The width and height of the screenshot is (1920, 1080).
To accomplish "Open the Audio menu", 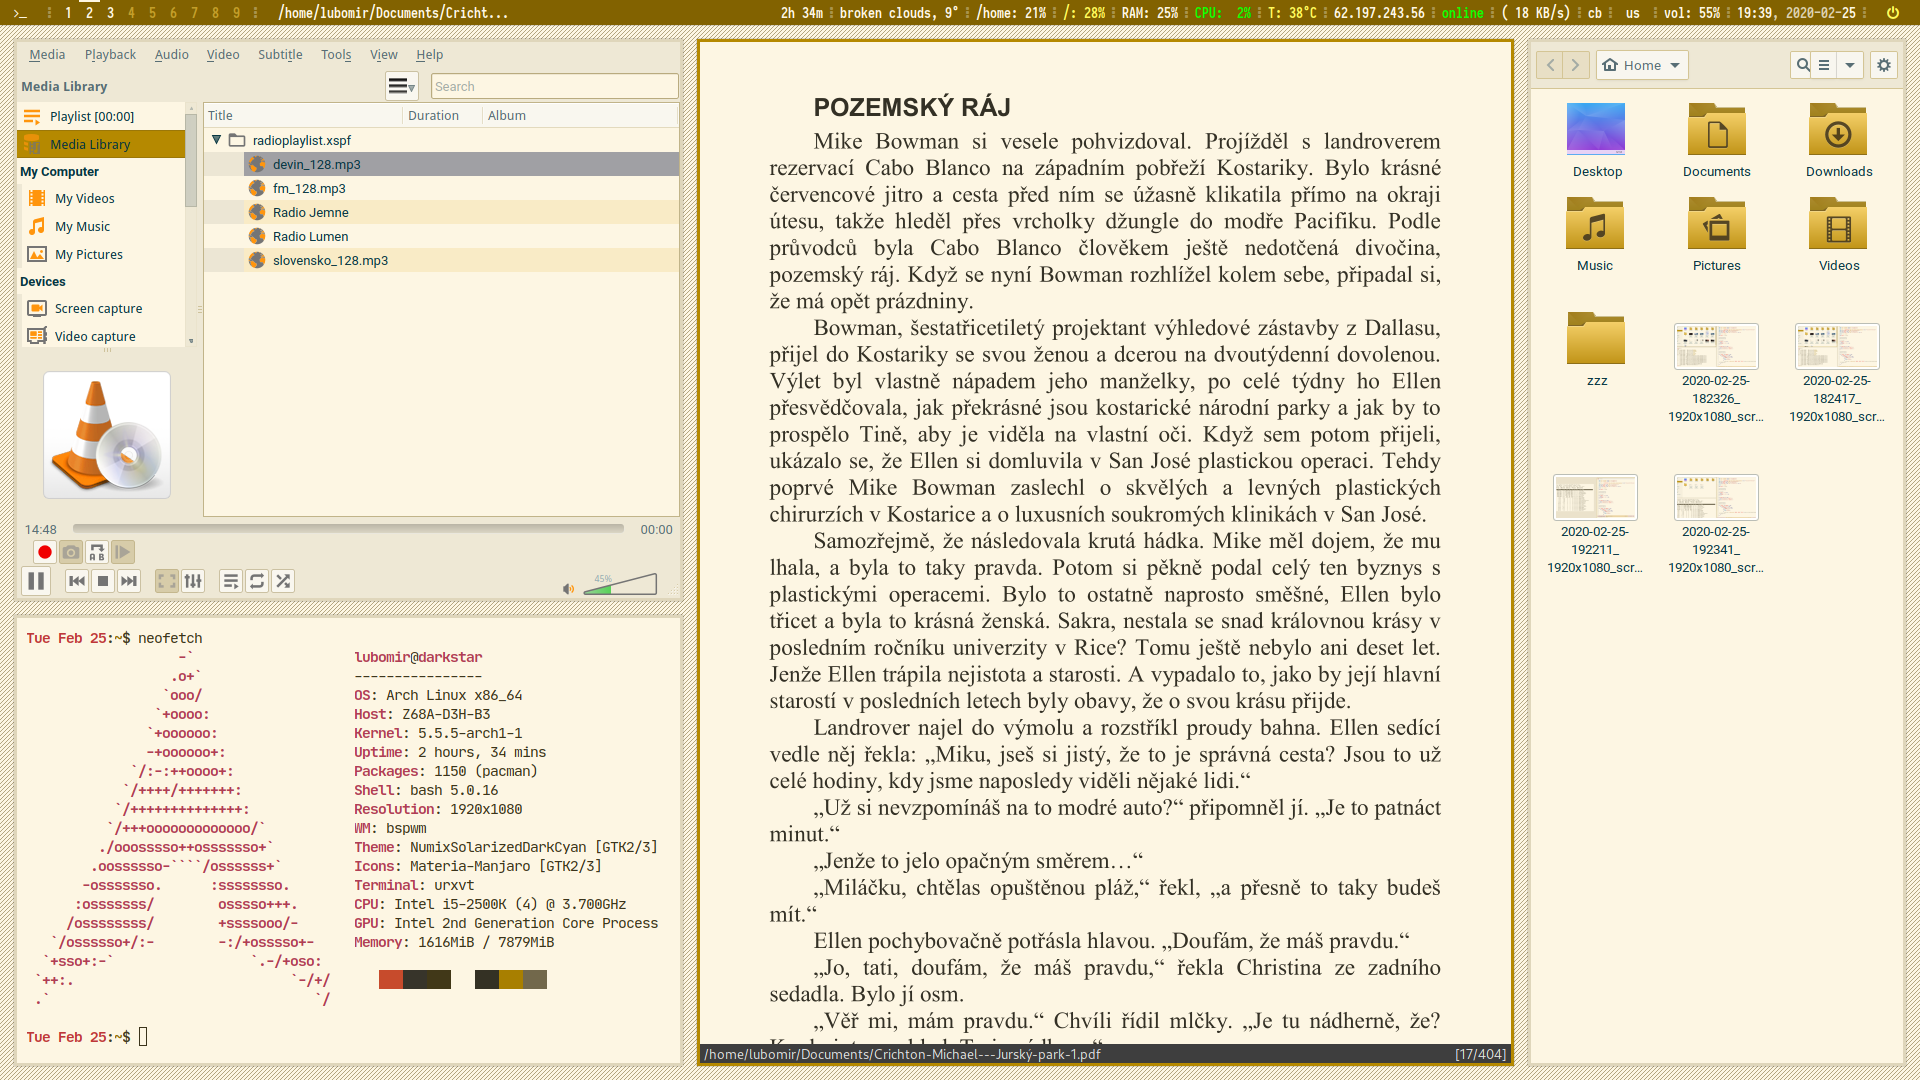I will point(172,55).
